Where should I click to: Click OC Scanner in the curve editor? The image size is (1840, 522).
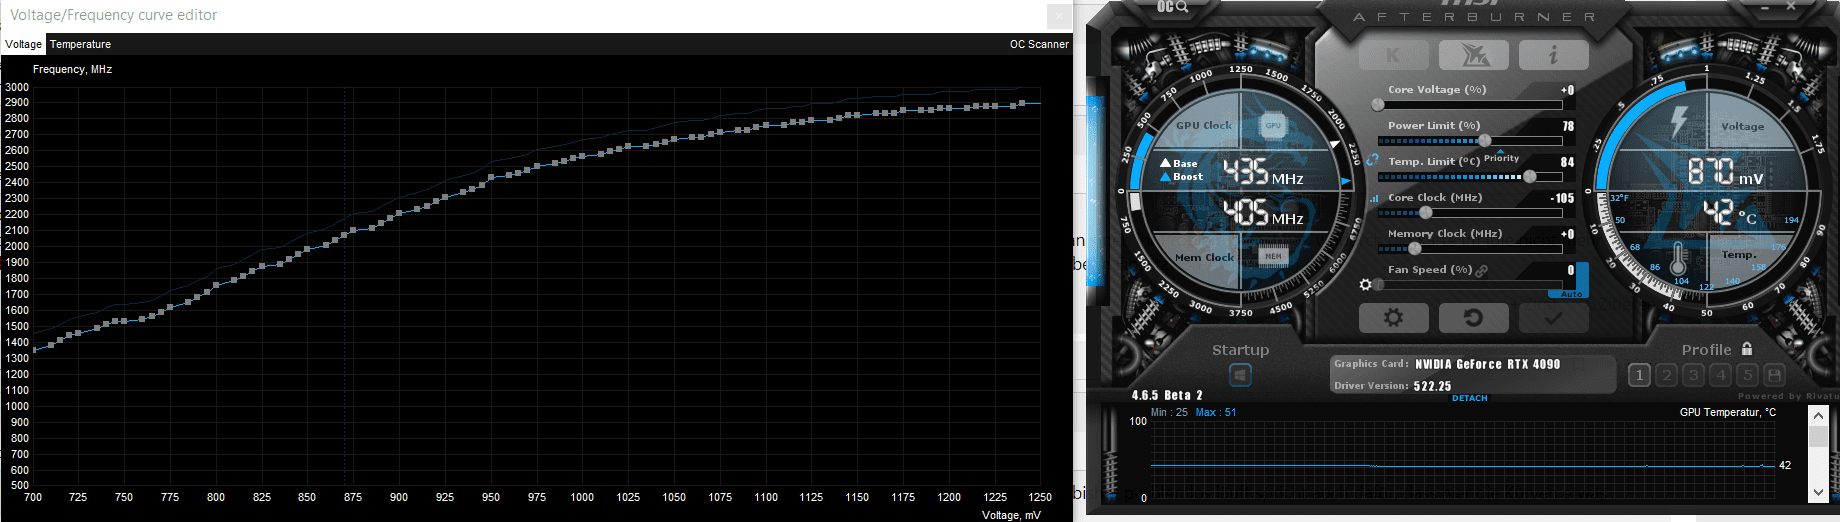1039,44
